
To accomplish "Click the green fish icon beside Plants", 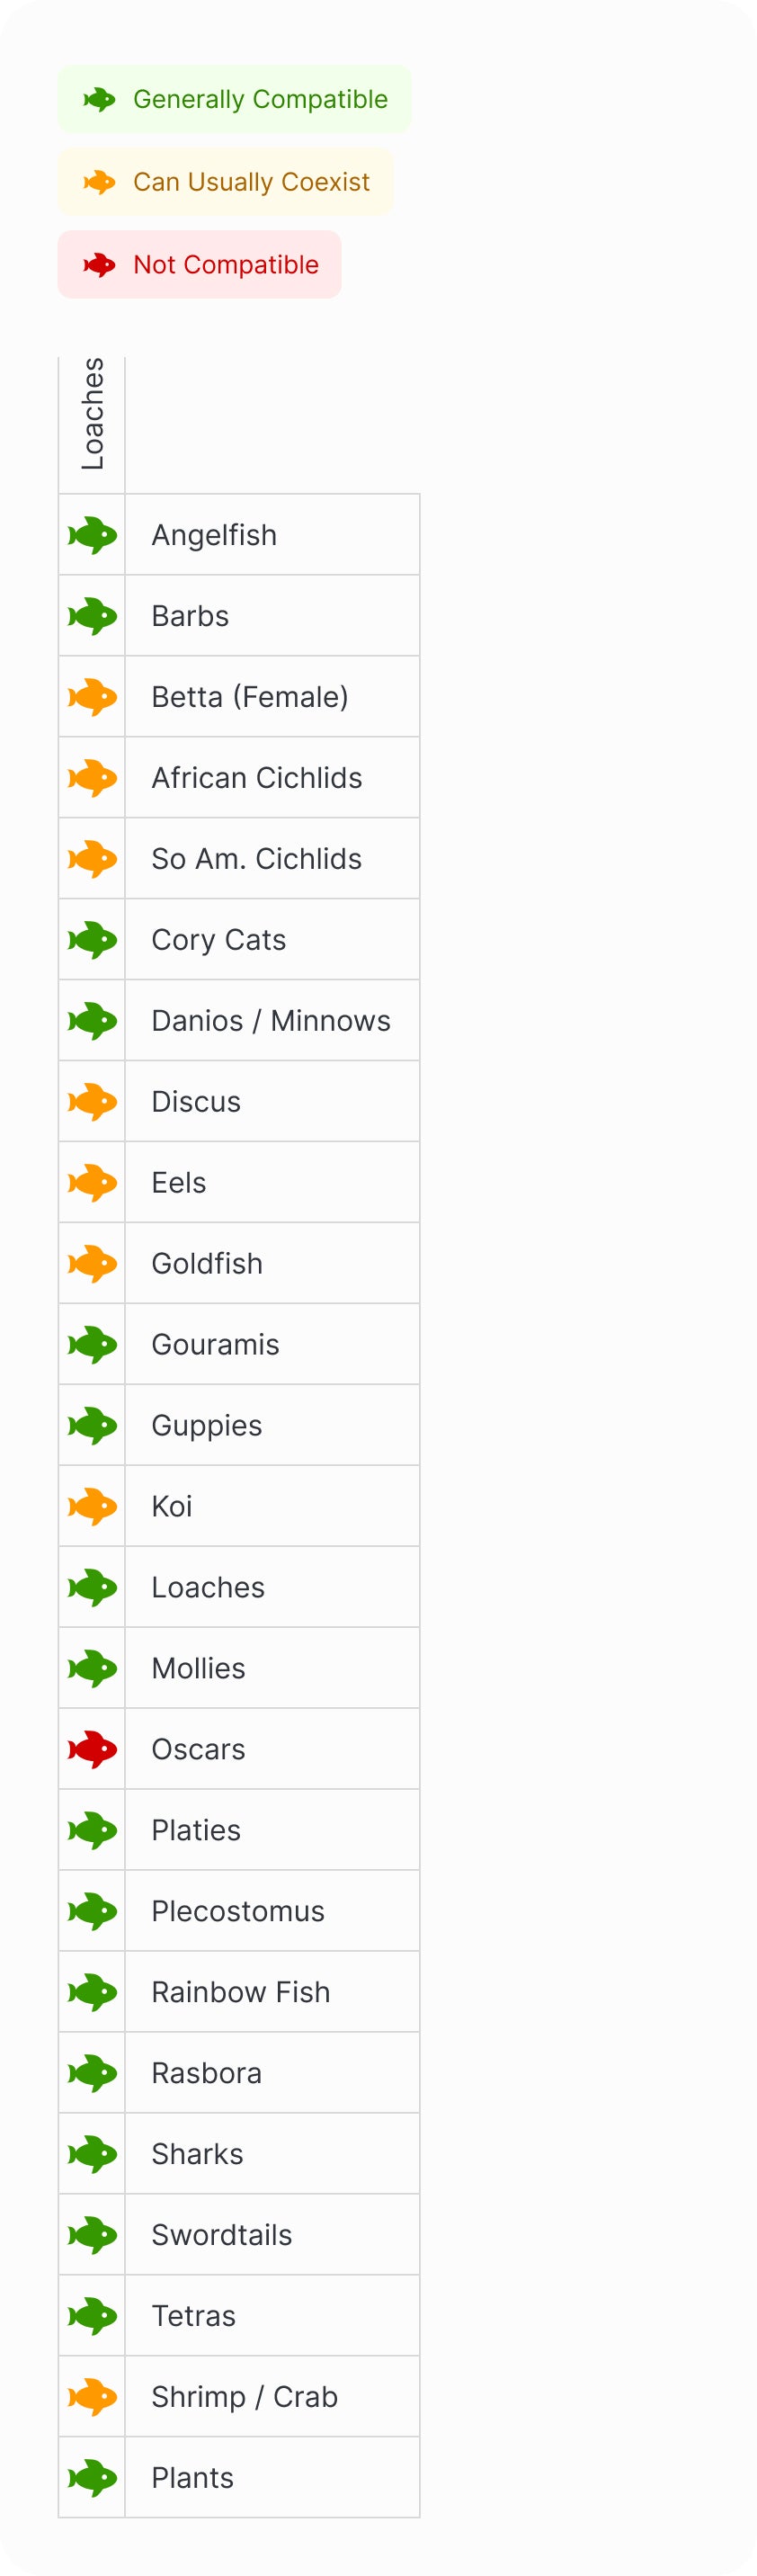I will [92, 2477].
